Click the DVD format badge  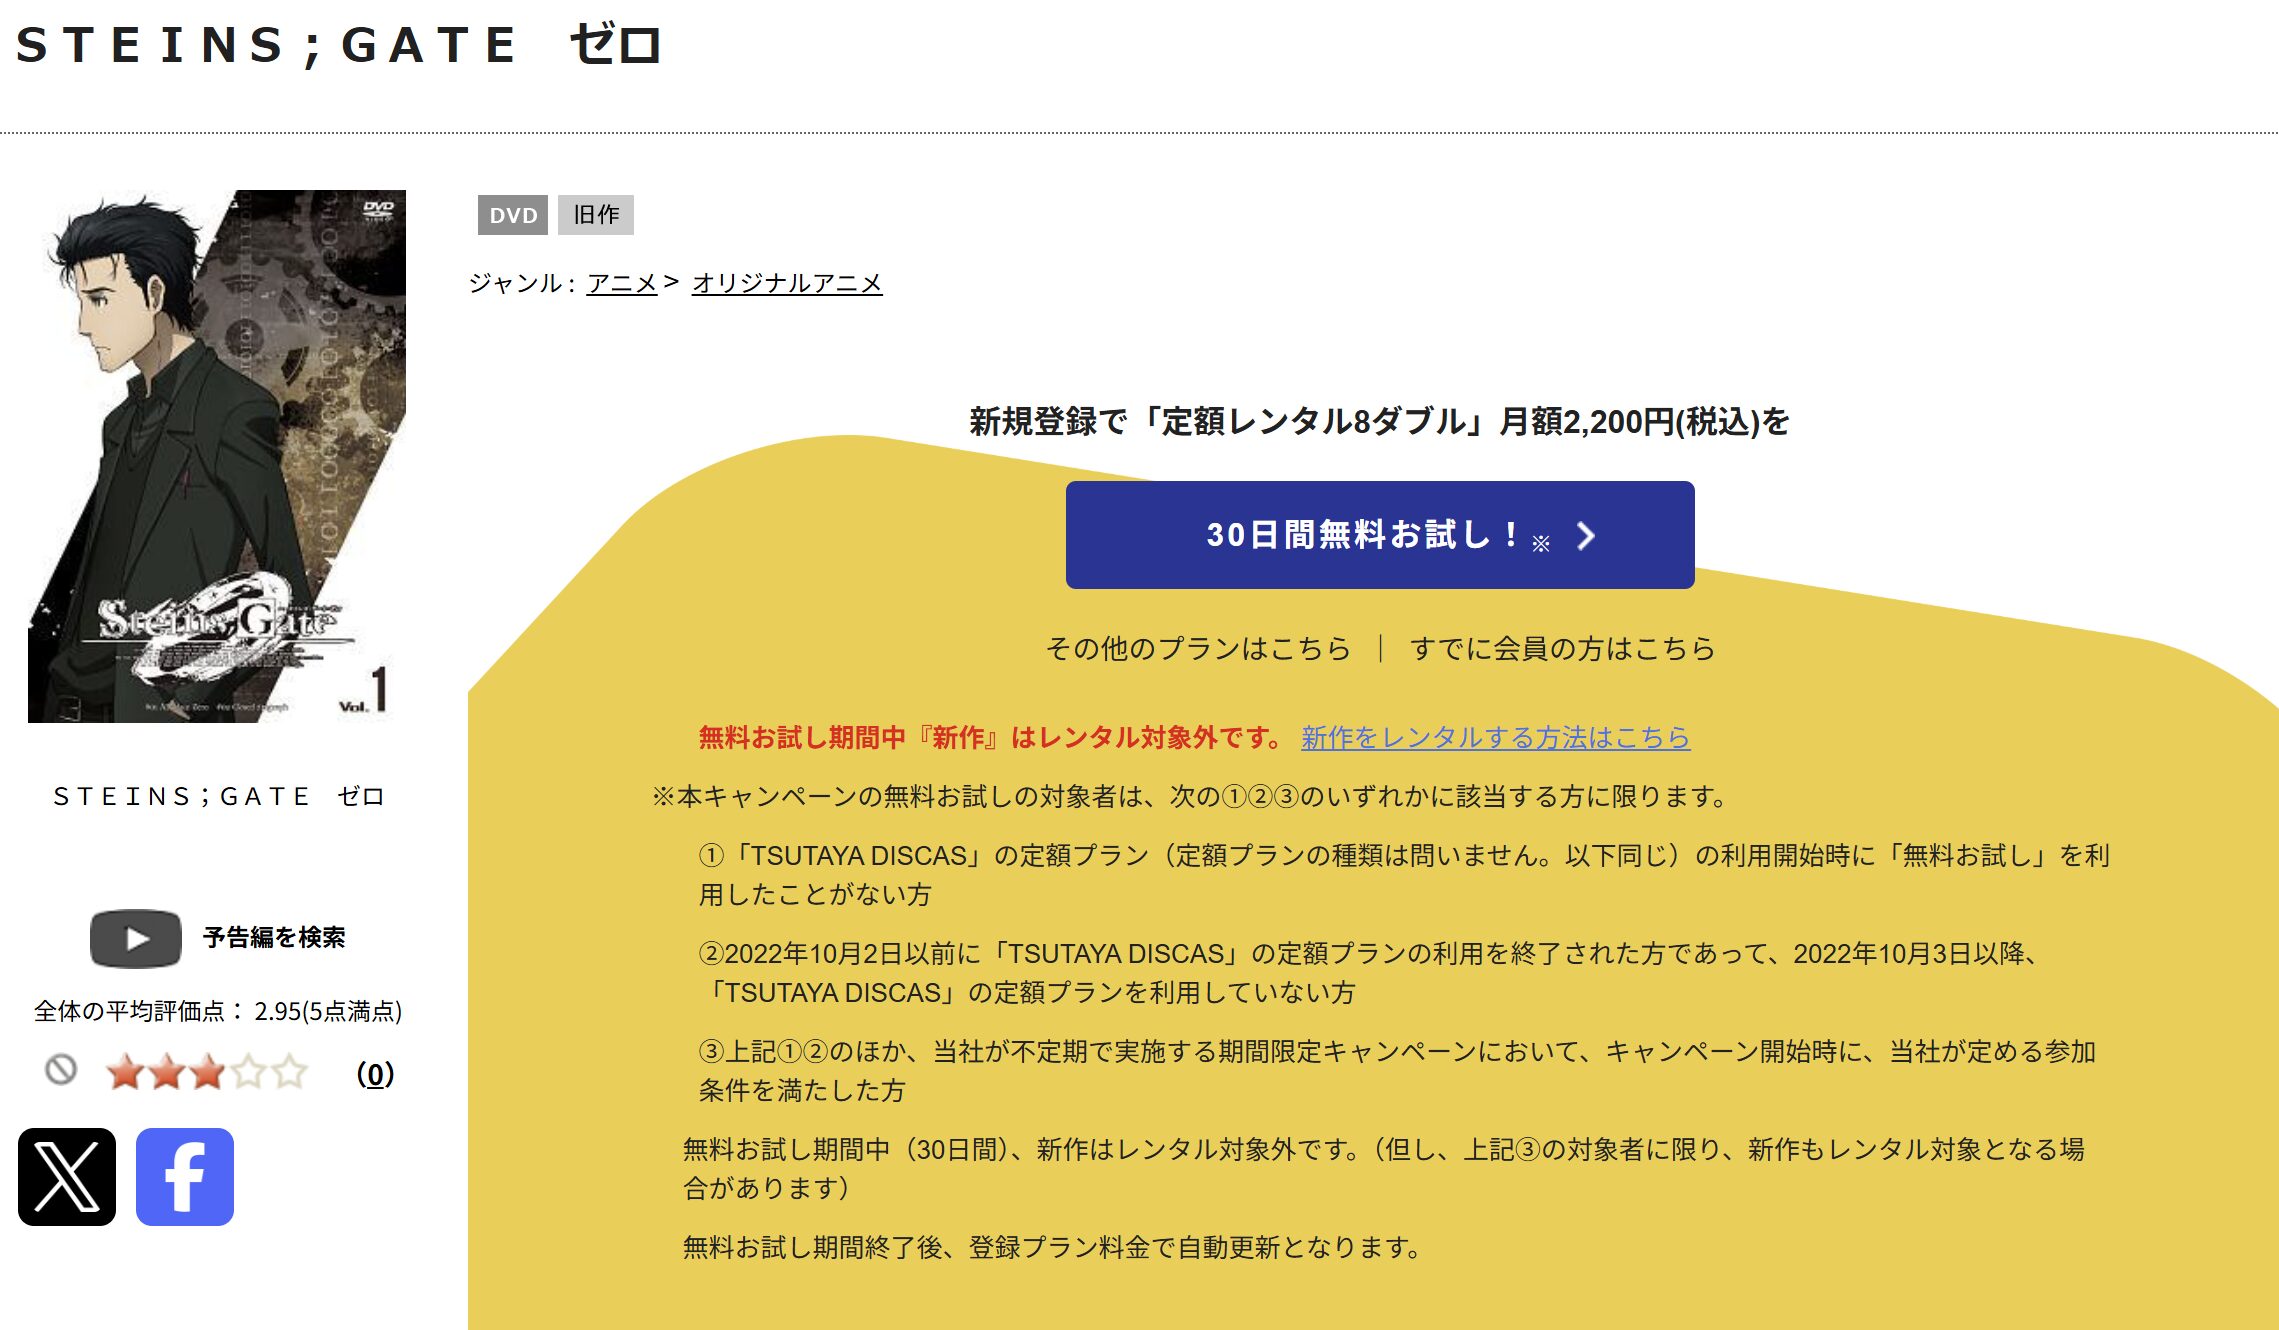point(513,215)
